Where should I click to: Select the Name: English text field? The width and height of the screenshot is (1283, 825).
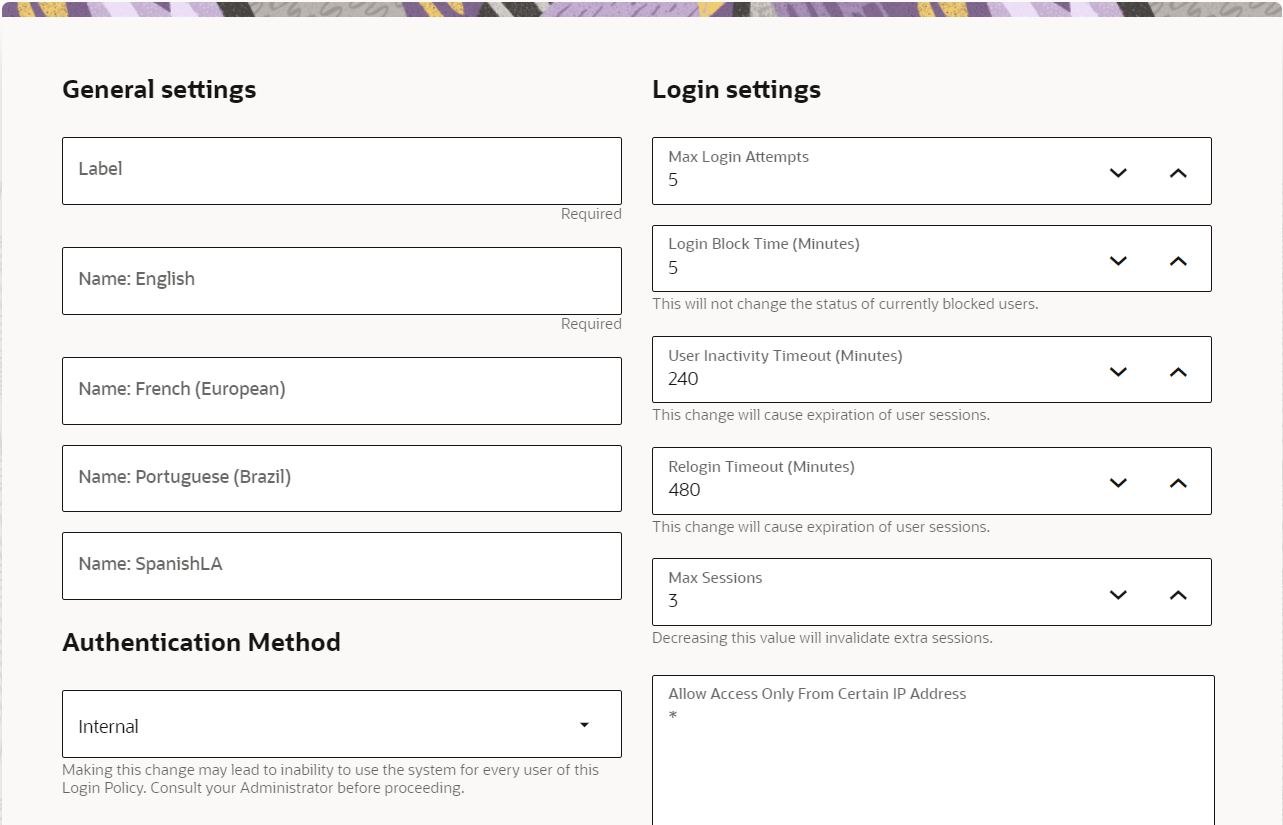coord(342,279)
